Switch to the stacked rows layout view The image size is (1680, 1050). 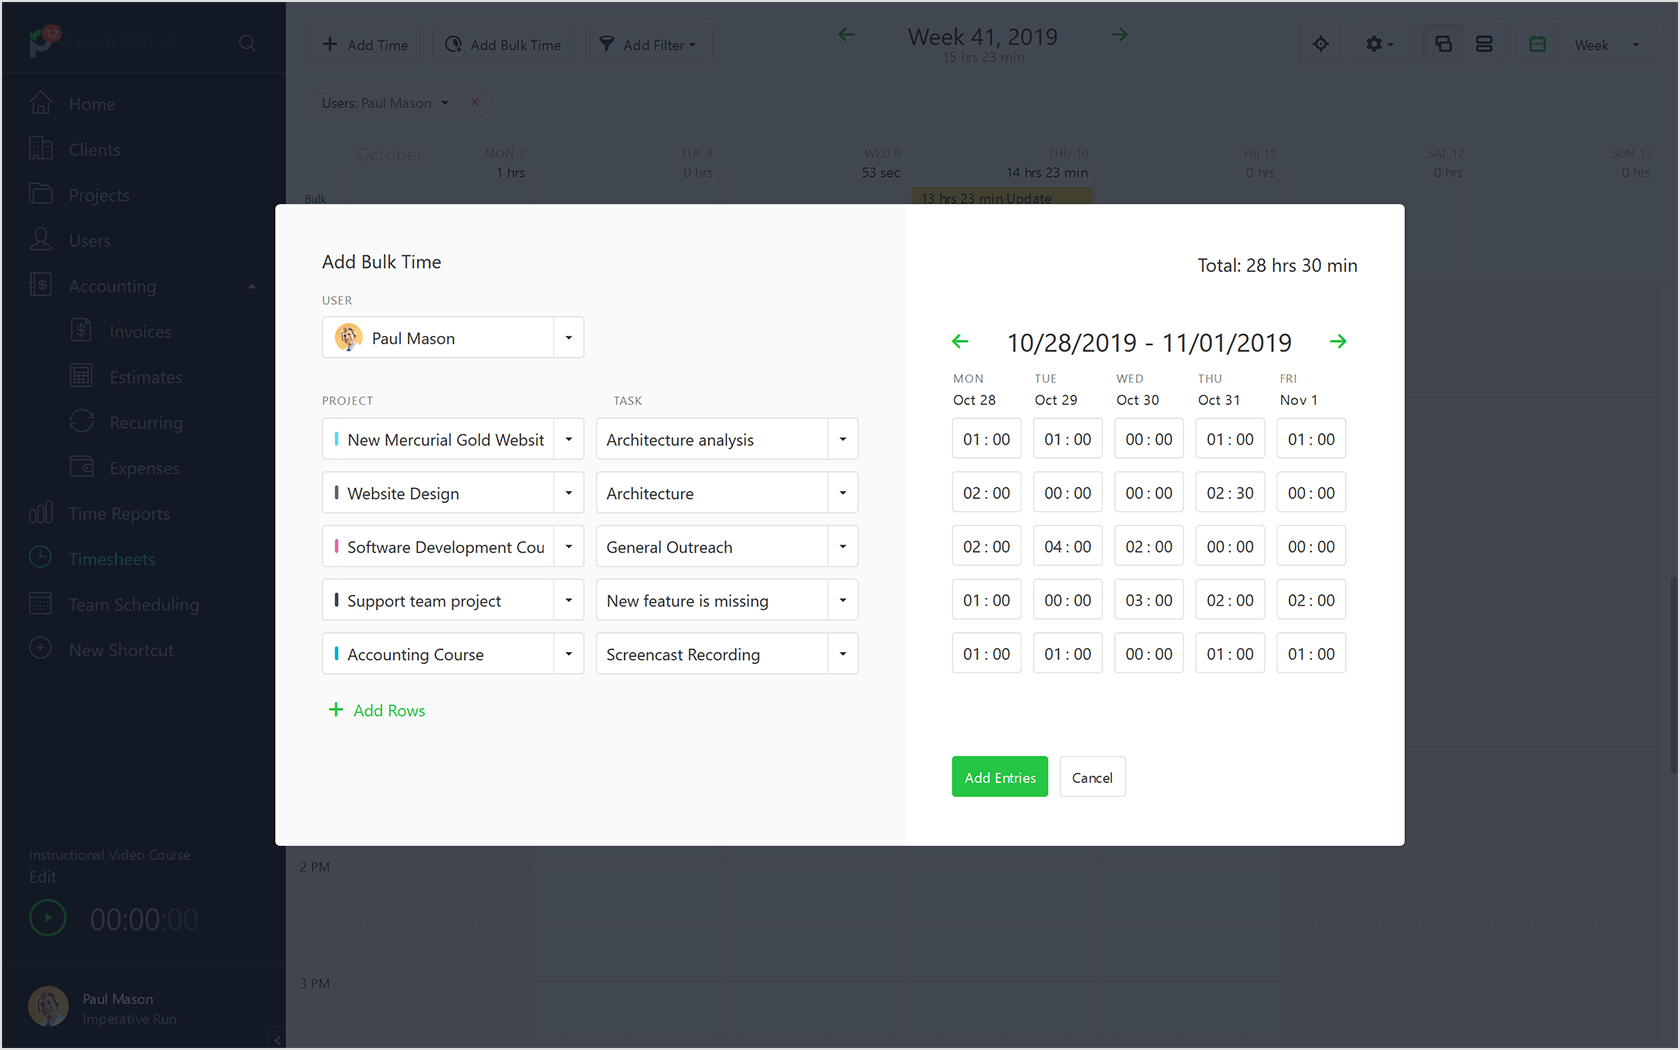pyautogui.click(x=1484, y=43)
